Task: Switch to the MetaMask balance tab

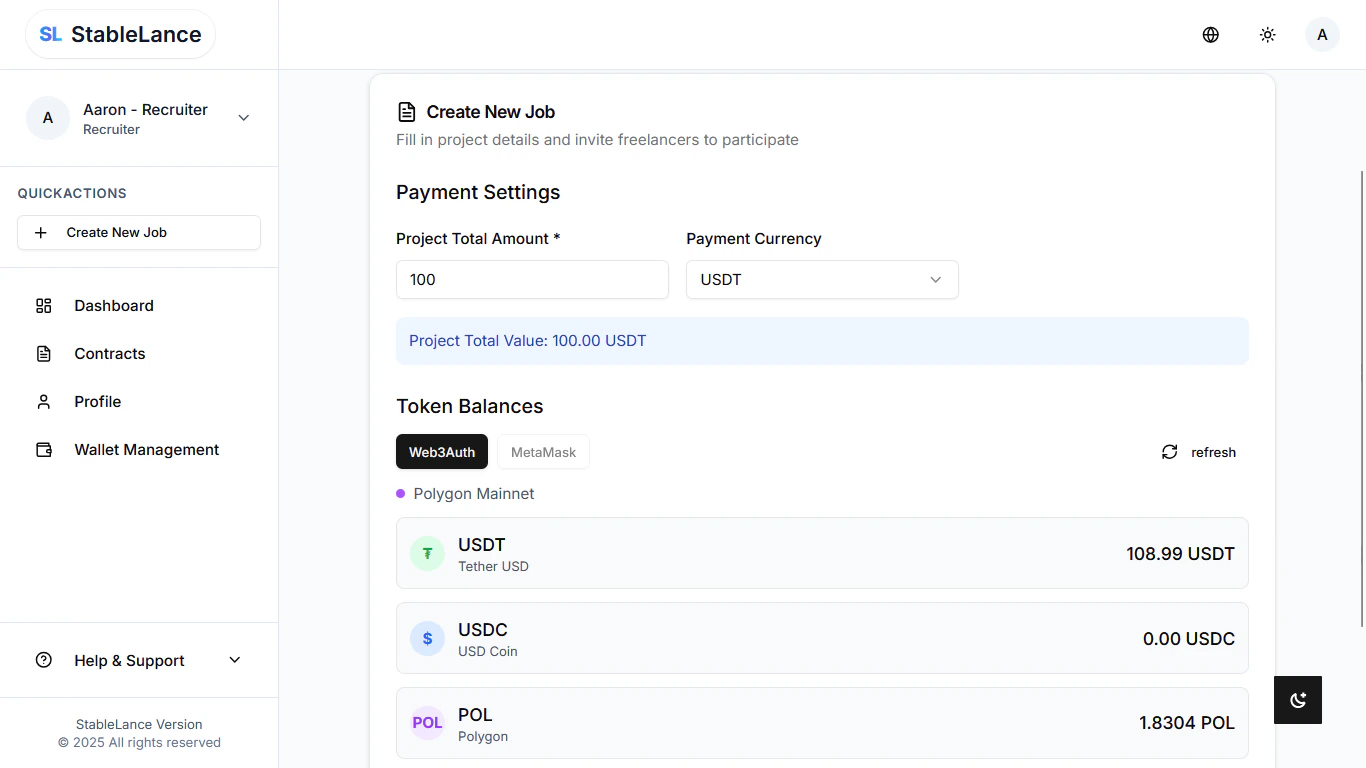Action: click(543, 452)
